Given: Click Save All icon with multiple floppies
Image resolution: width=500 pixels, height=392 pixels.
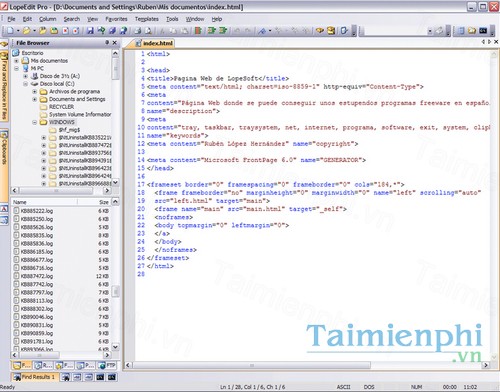Looking at the screenshot, I should tap(112, 31).
